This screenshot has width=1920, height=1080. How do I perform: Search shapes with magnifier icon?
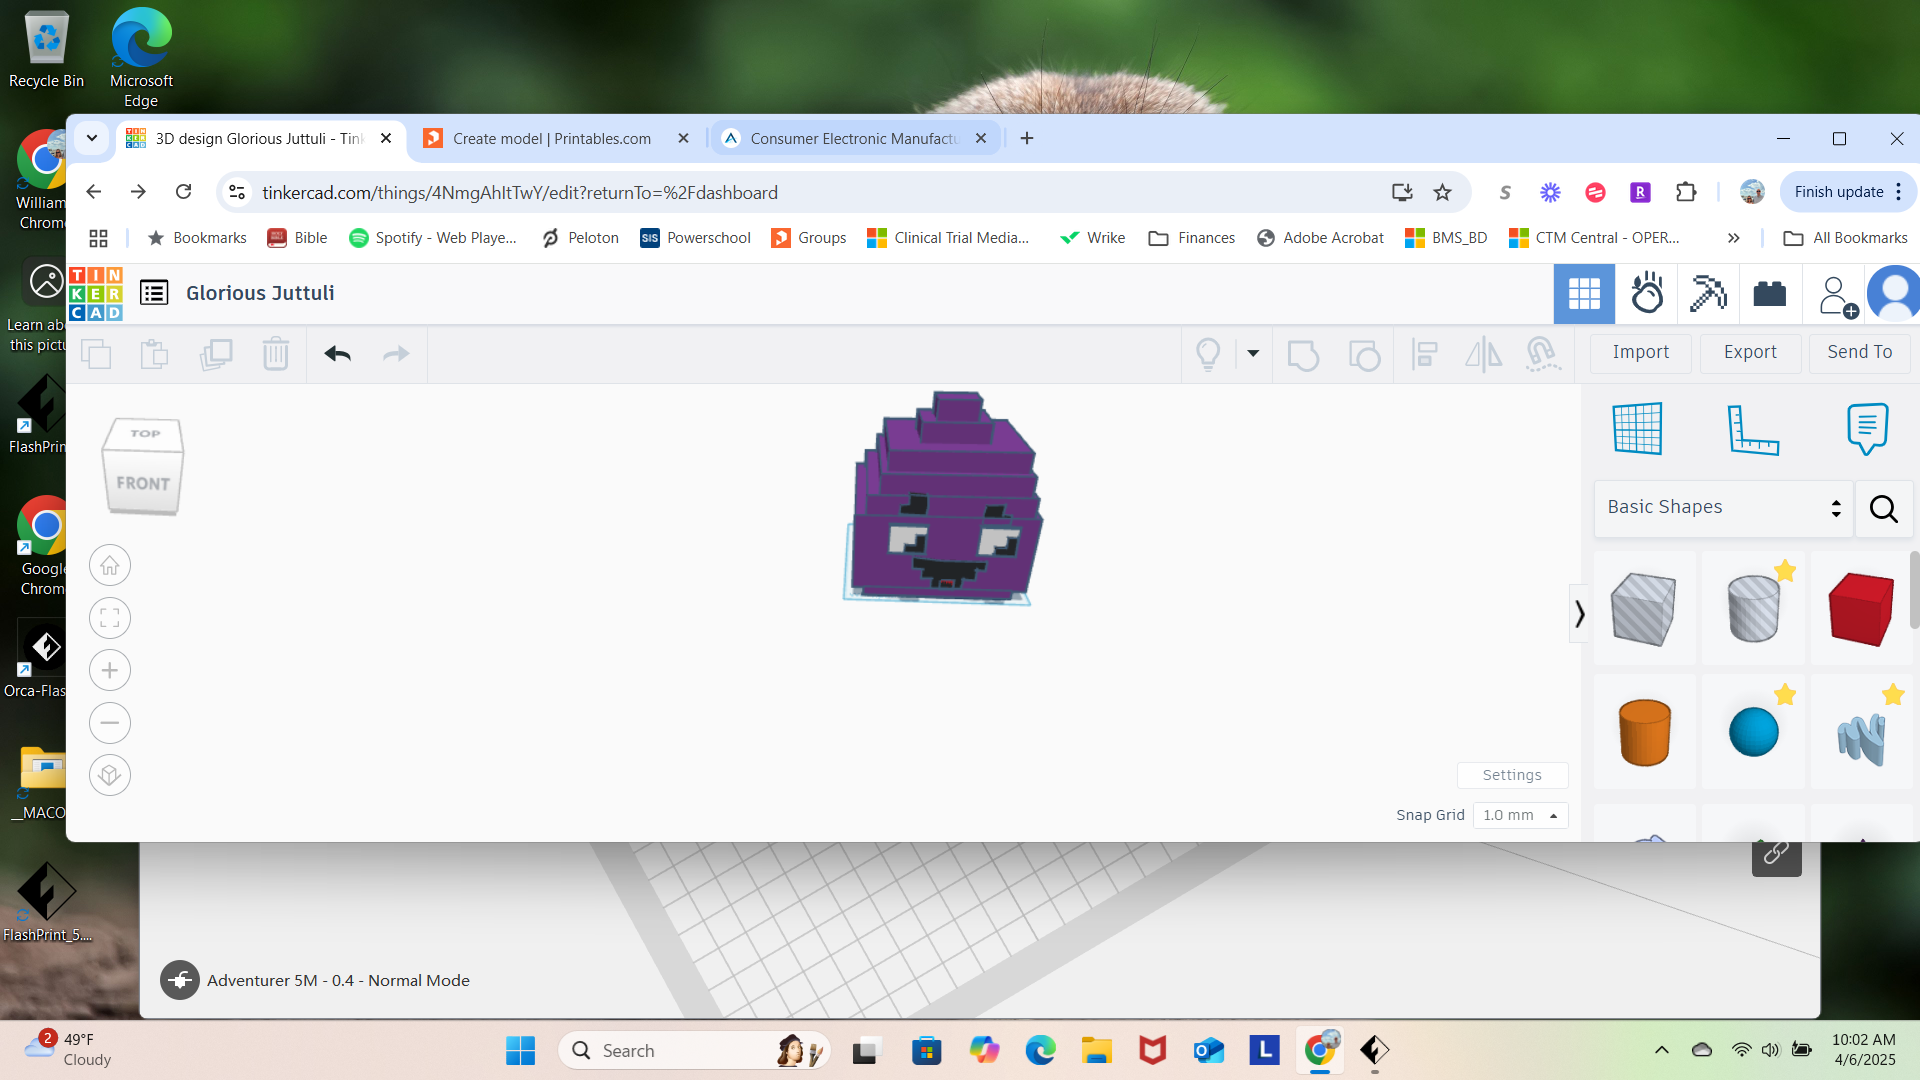(1884, 509)
